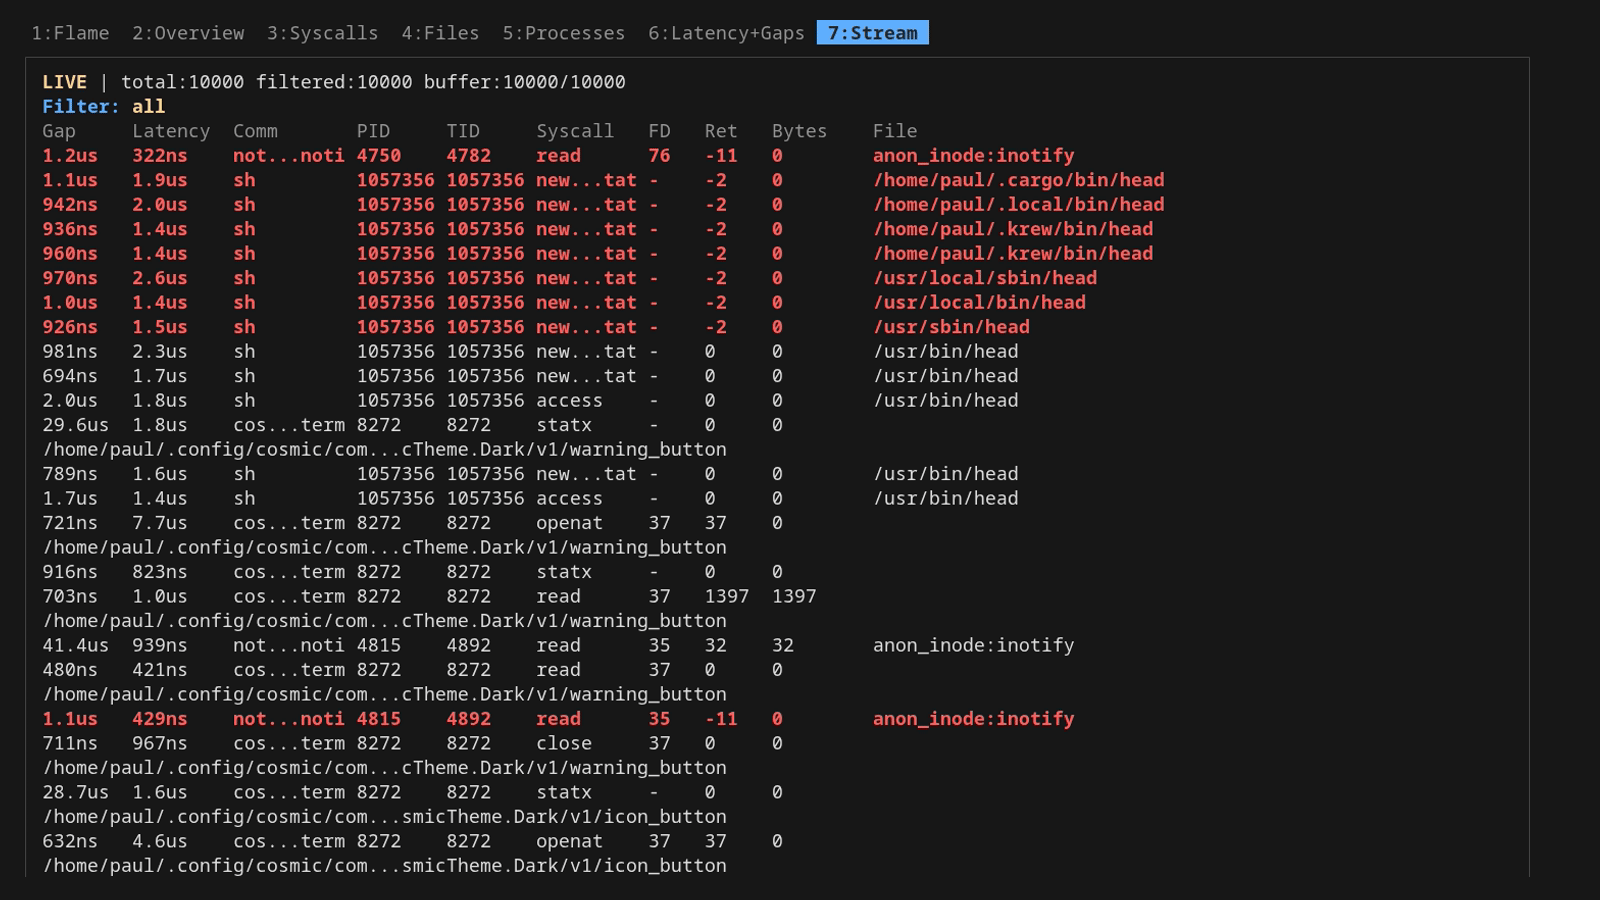The height and width of the screenshot is (900, 1600).
Task: Click the 823ns latency value
Action: [160, 572]
